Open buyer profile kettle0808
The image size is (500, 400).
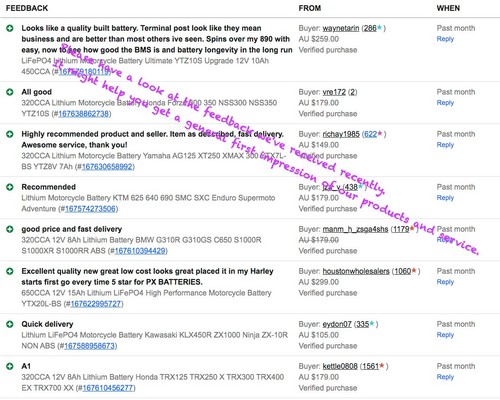coord(340,366)
